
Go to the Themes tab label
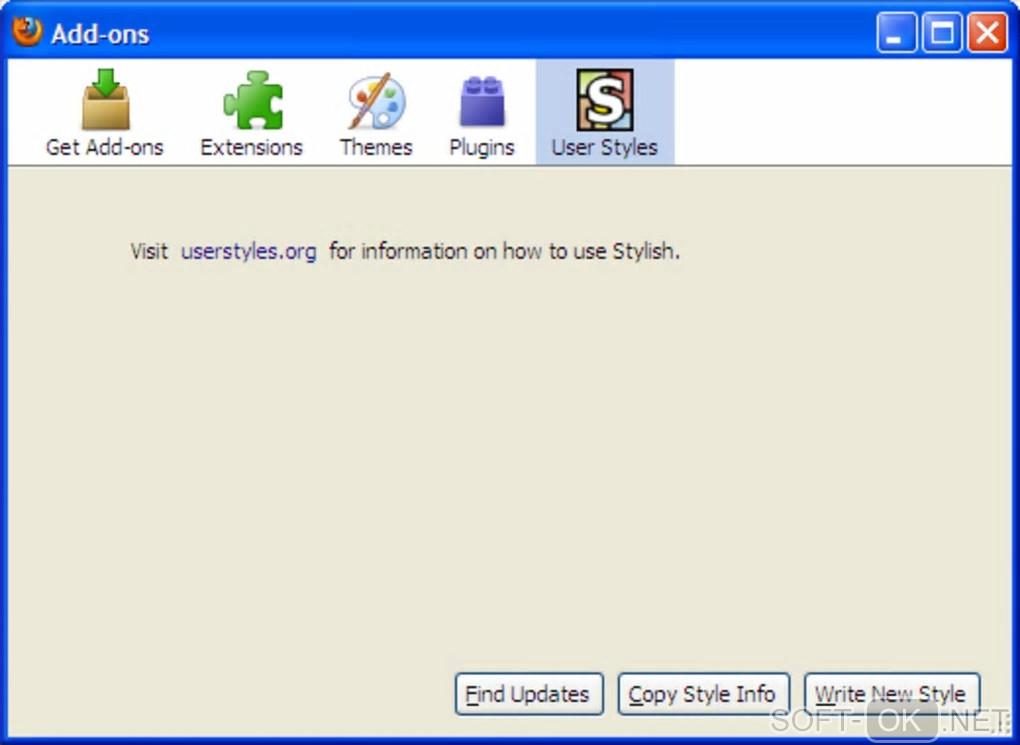(376, 148)
